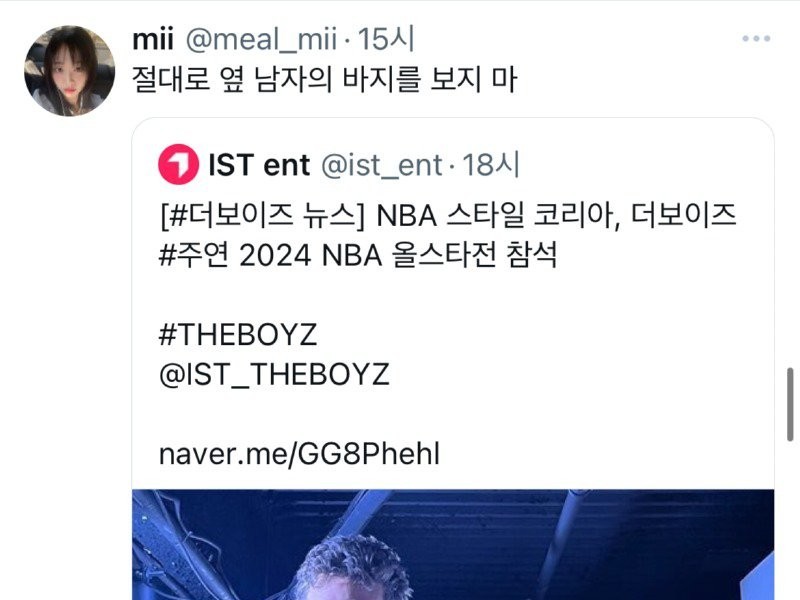Screen dimensions: 800x600
Task: Open mii's profile avatar photo
Action: (69, 71)
